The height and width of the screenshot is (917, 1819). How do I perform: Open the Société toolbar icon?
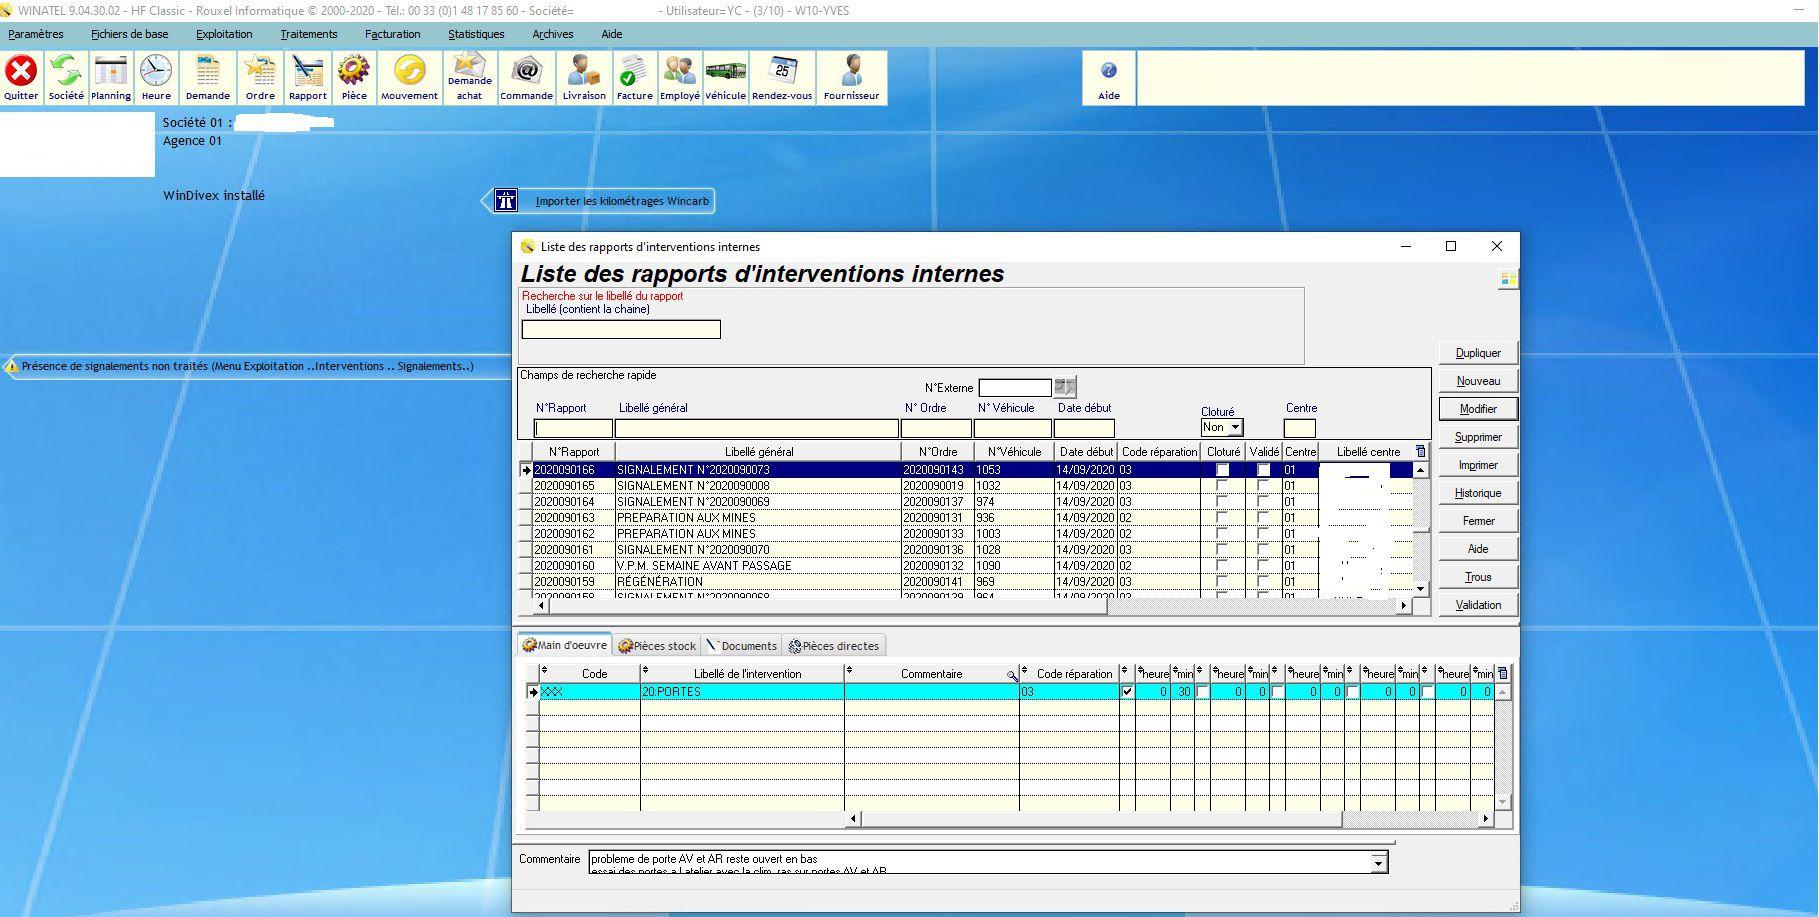(x=66, y=78)
